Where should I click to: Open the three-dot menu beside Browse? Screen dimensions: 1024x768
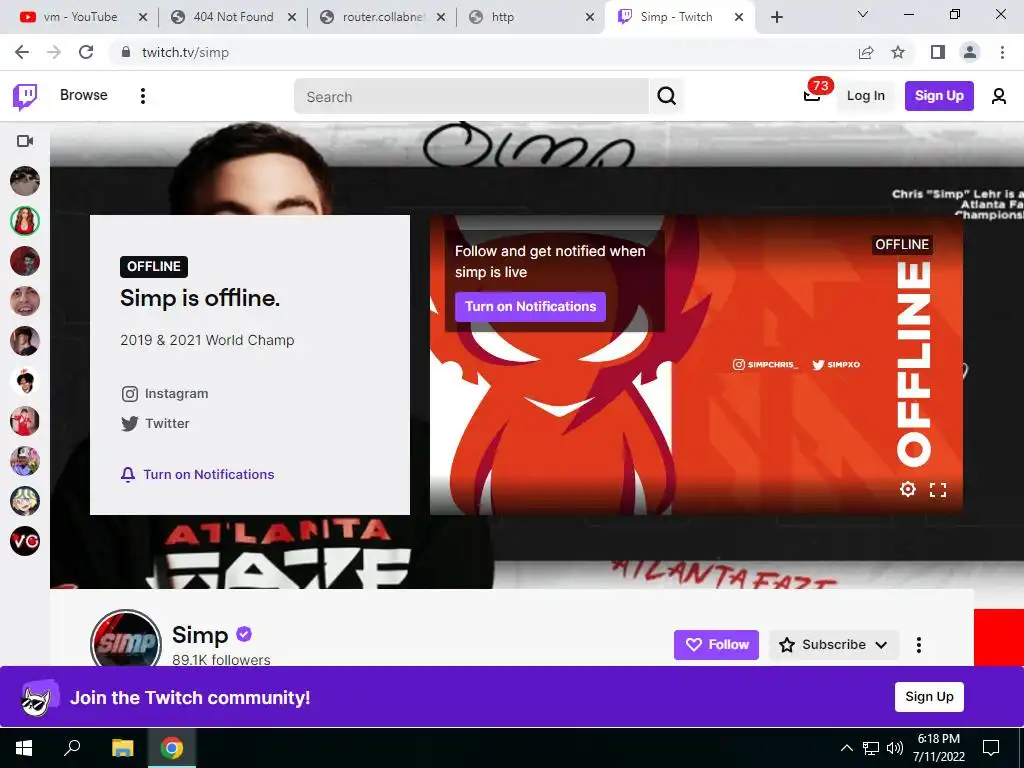(x=142, y=96)
